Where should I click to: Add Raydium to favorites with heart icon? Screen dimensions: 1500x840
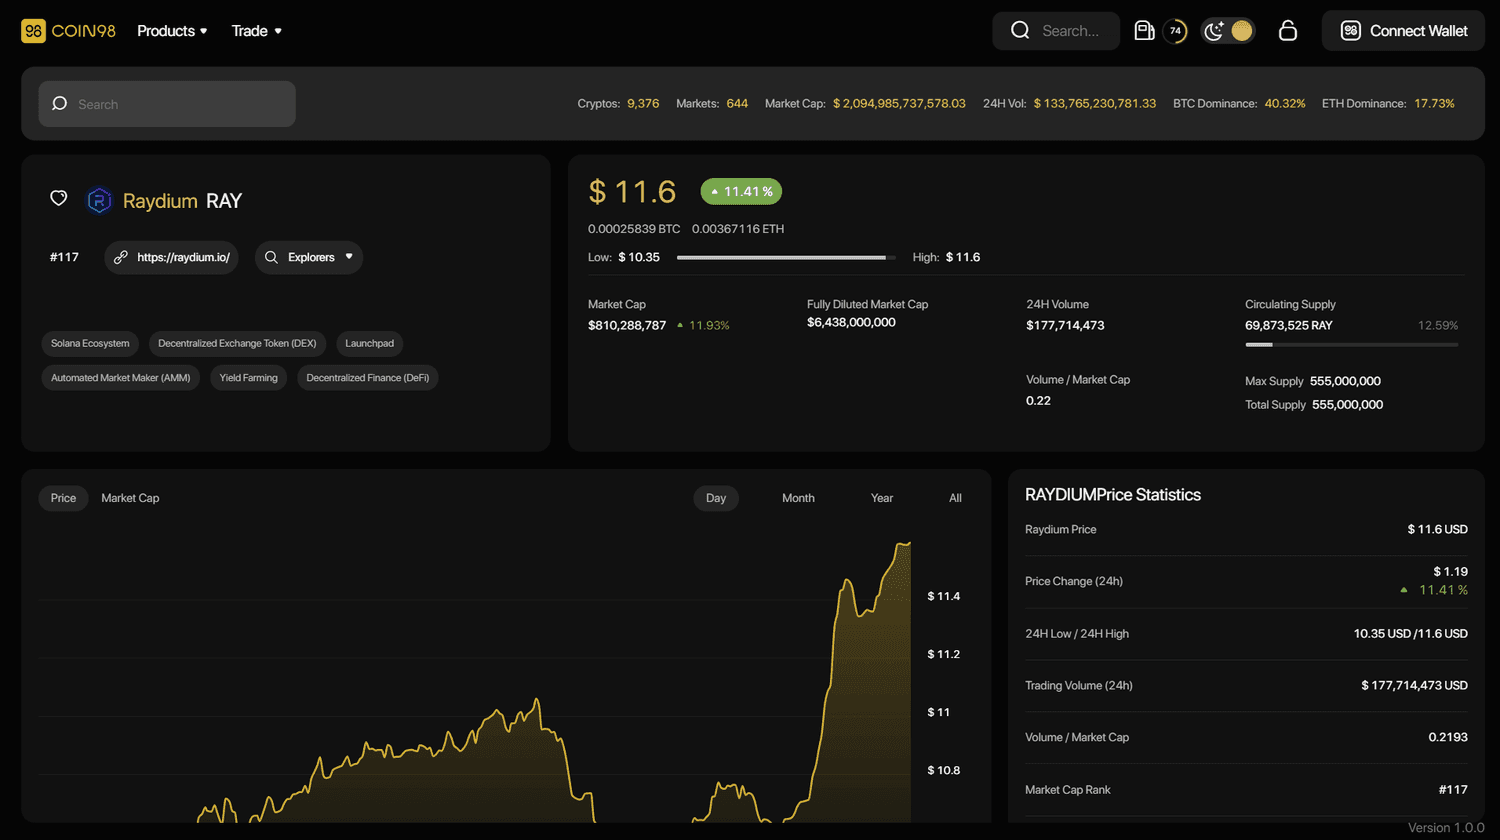tap(59, 198)
